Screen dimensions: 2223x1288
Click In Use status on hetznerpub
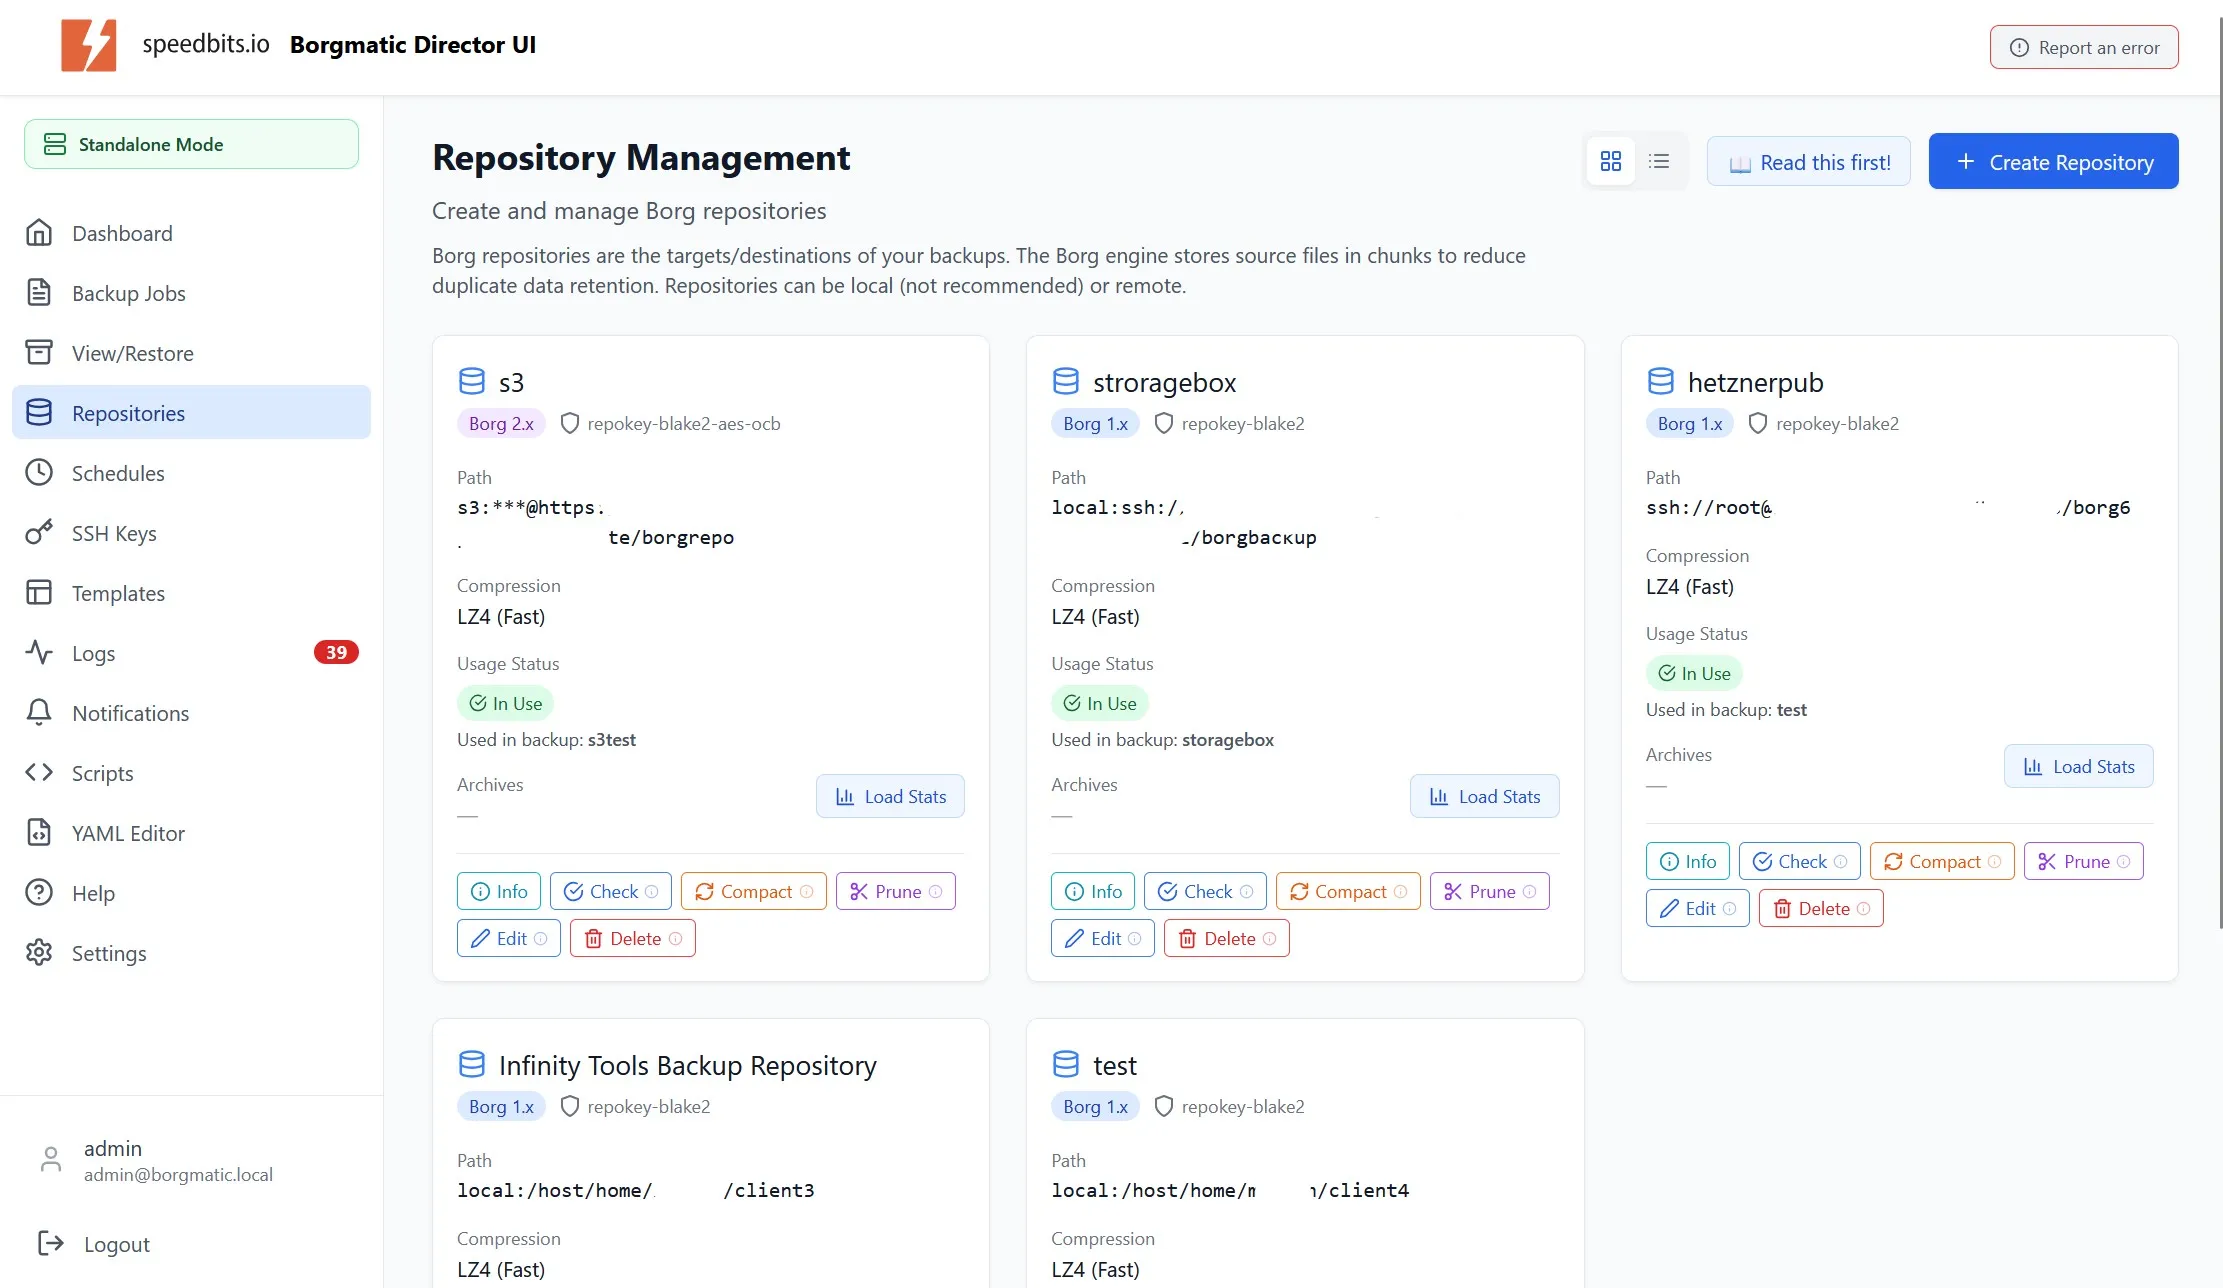tap(1694, 673)
